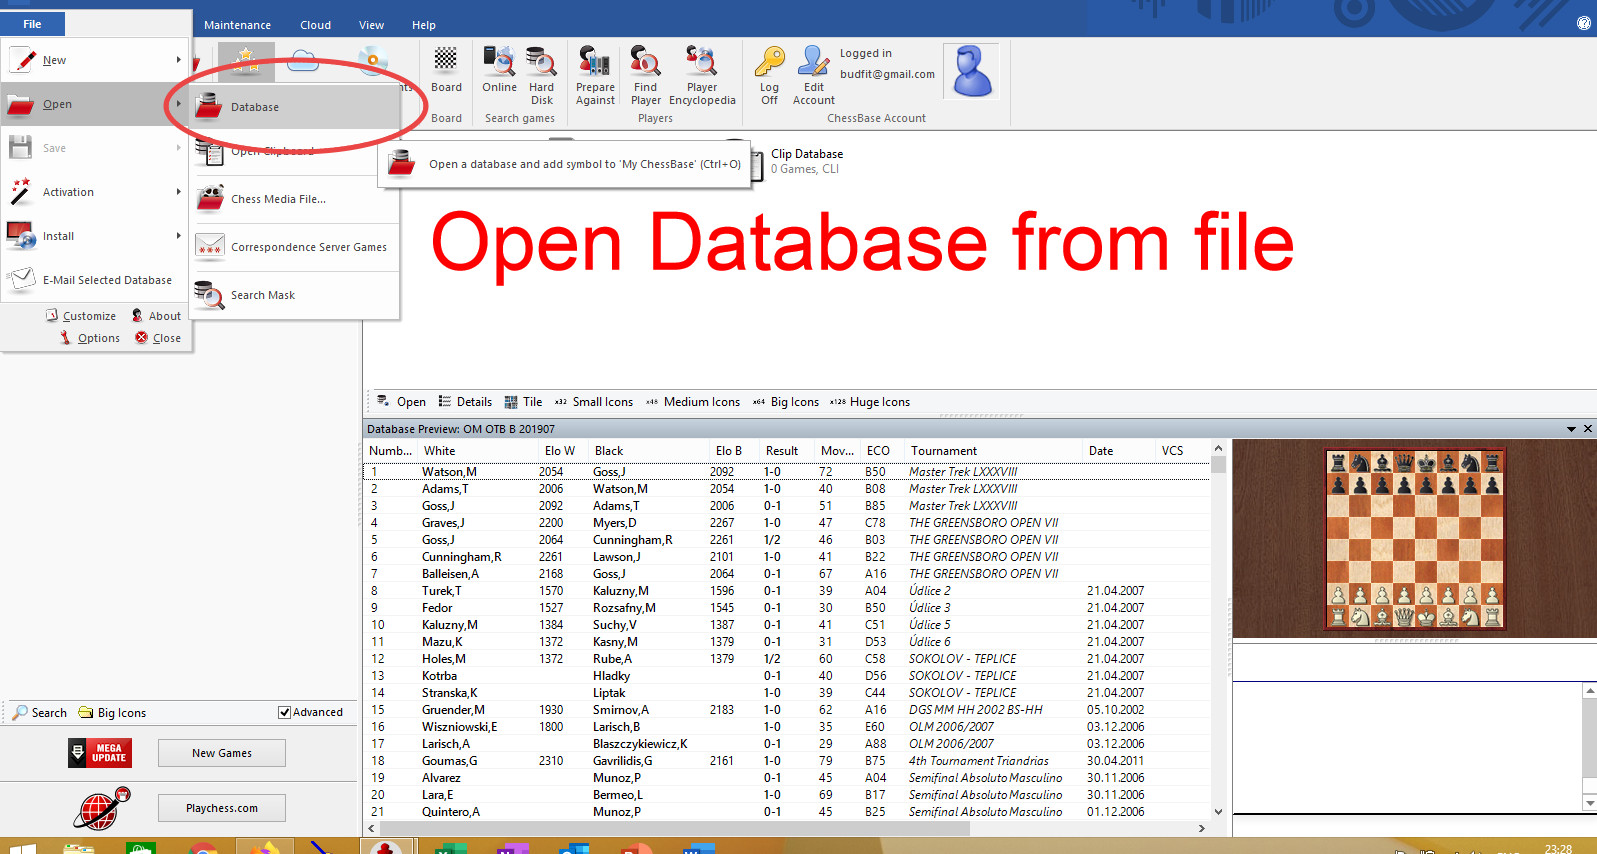This screenshot has height=854, width=1597.
Task: Click the New Games button
Action: click(x=222, y=753)
